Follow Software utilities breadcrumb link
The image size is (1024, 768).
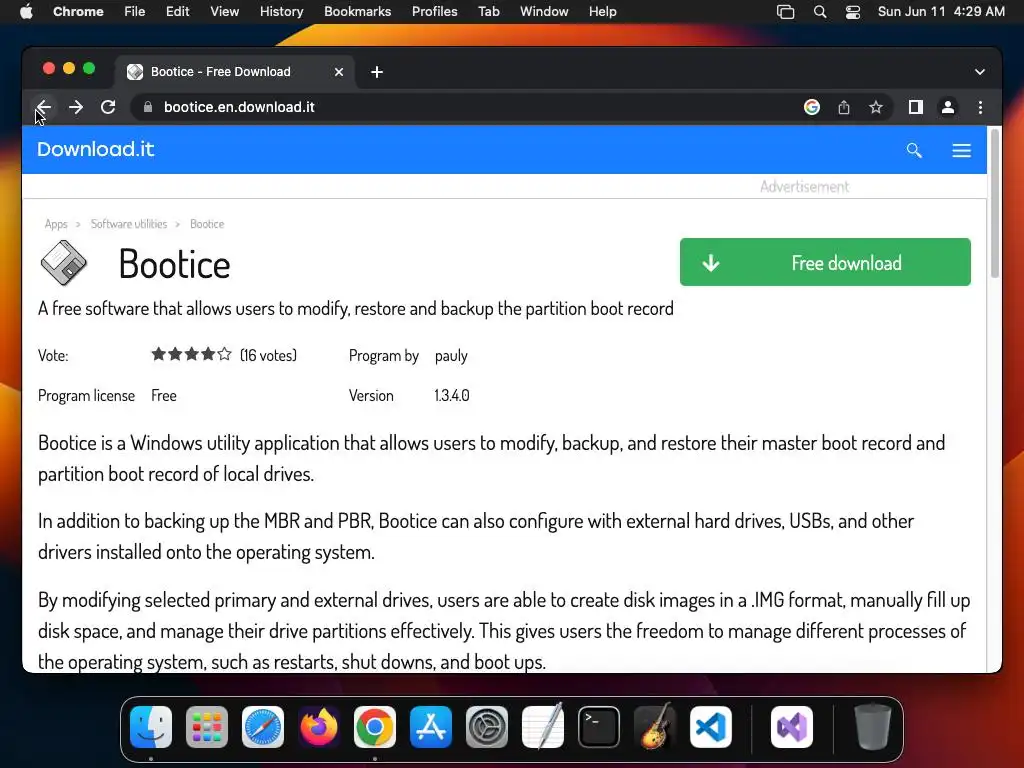[129, 224]
